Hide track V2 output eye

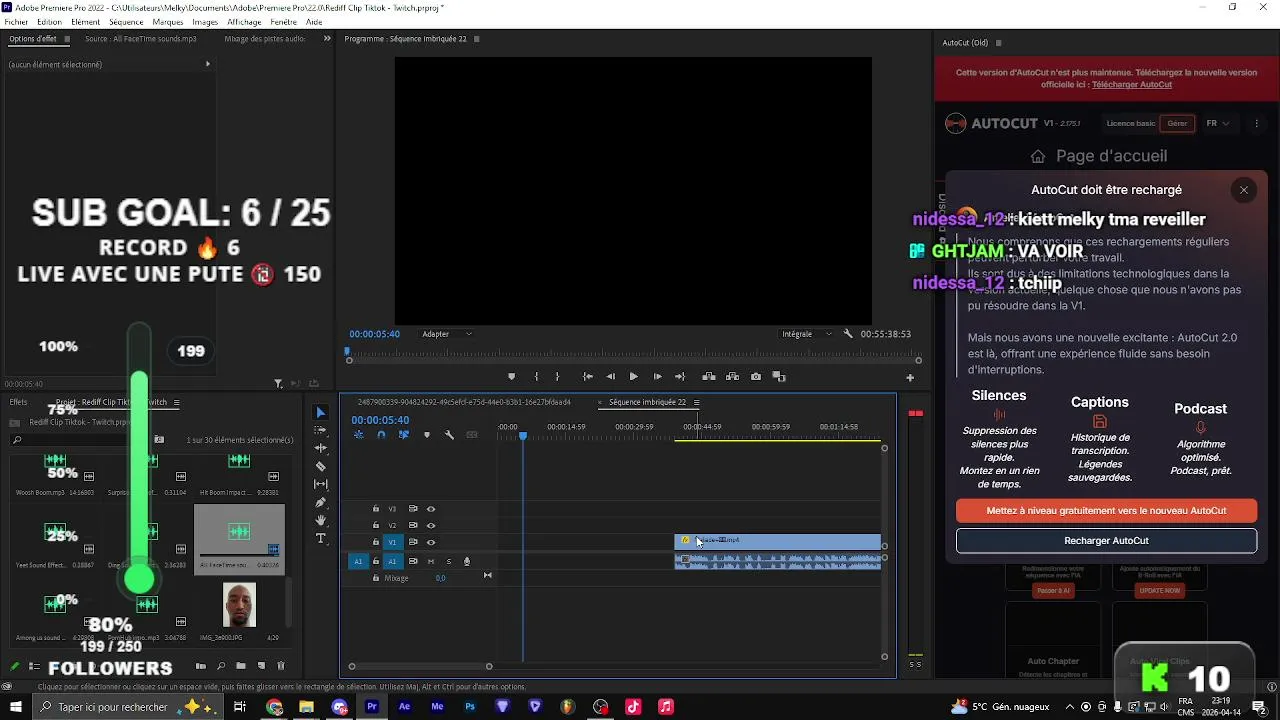tap(431, 525)
